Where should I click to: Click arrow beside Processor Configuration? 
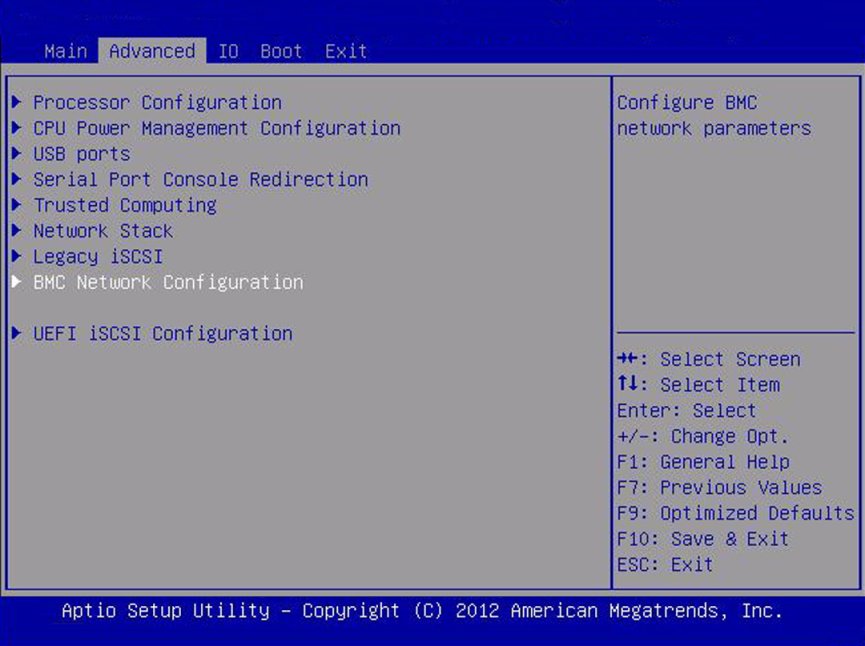[x=17, y=102]
